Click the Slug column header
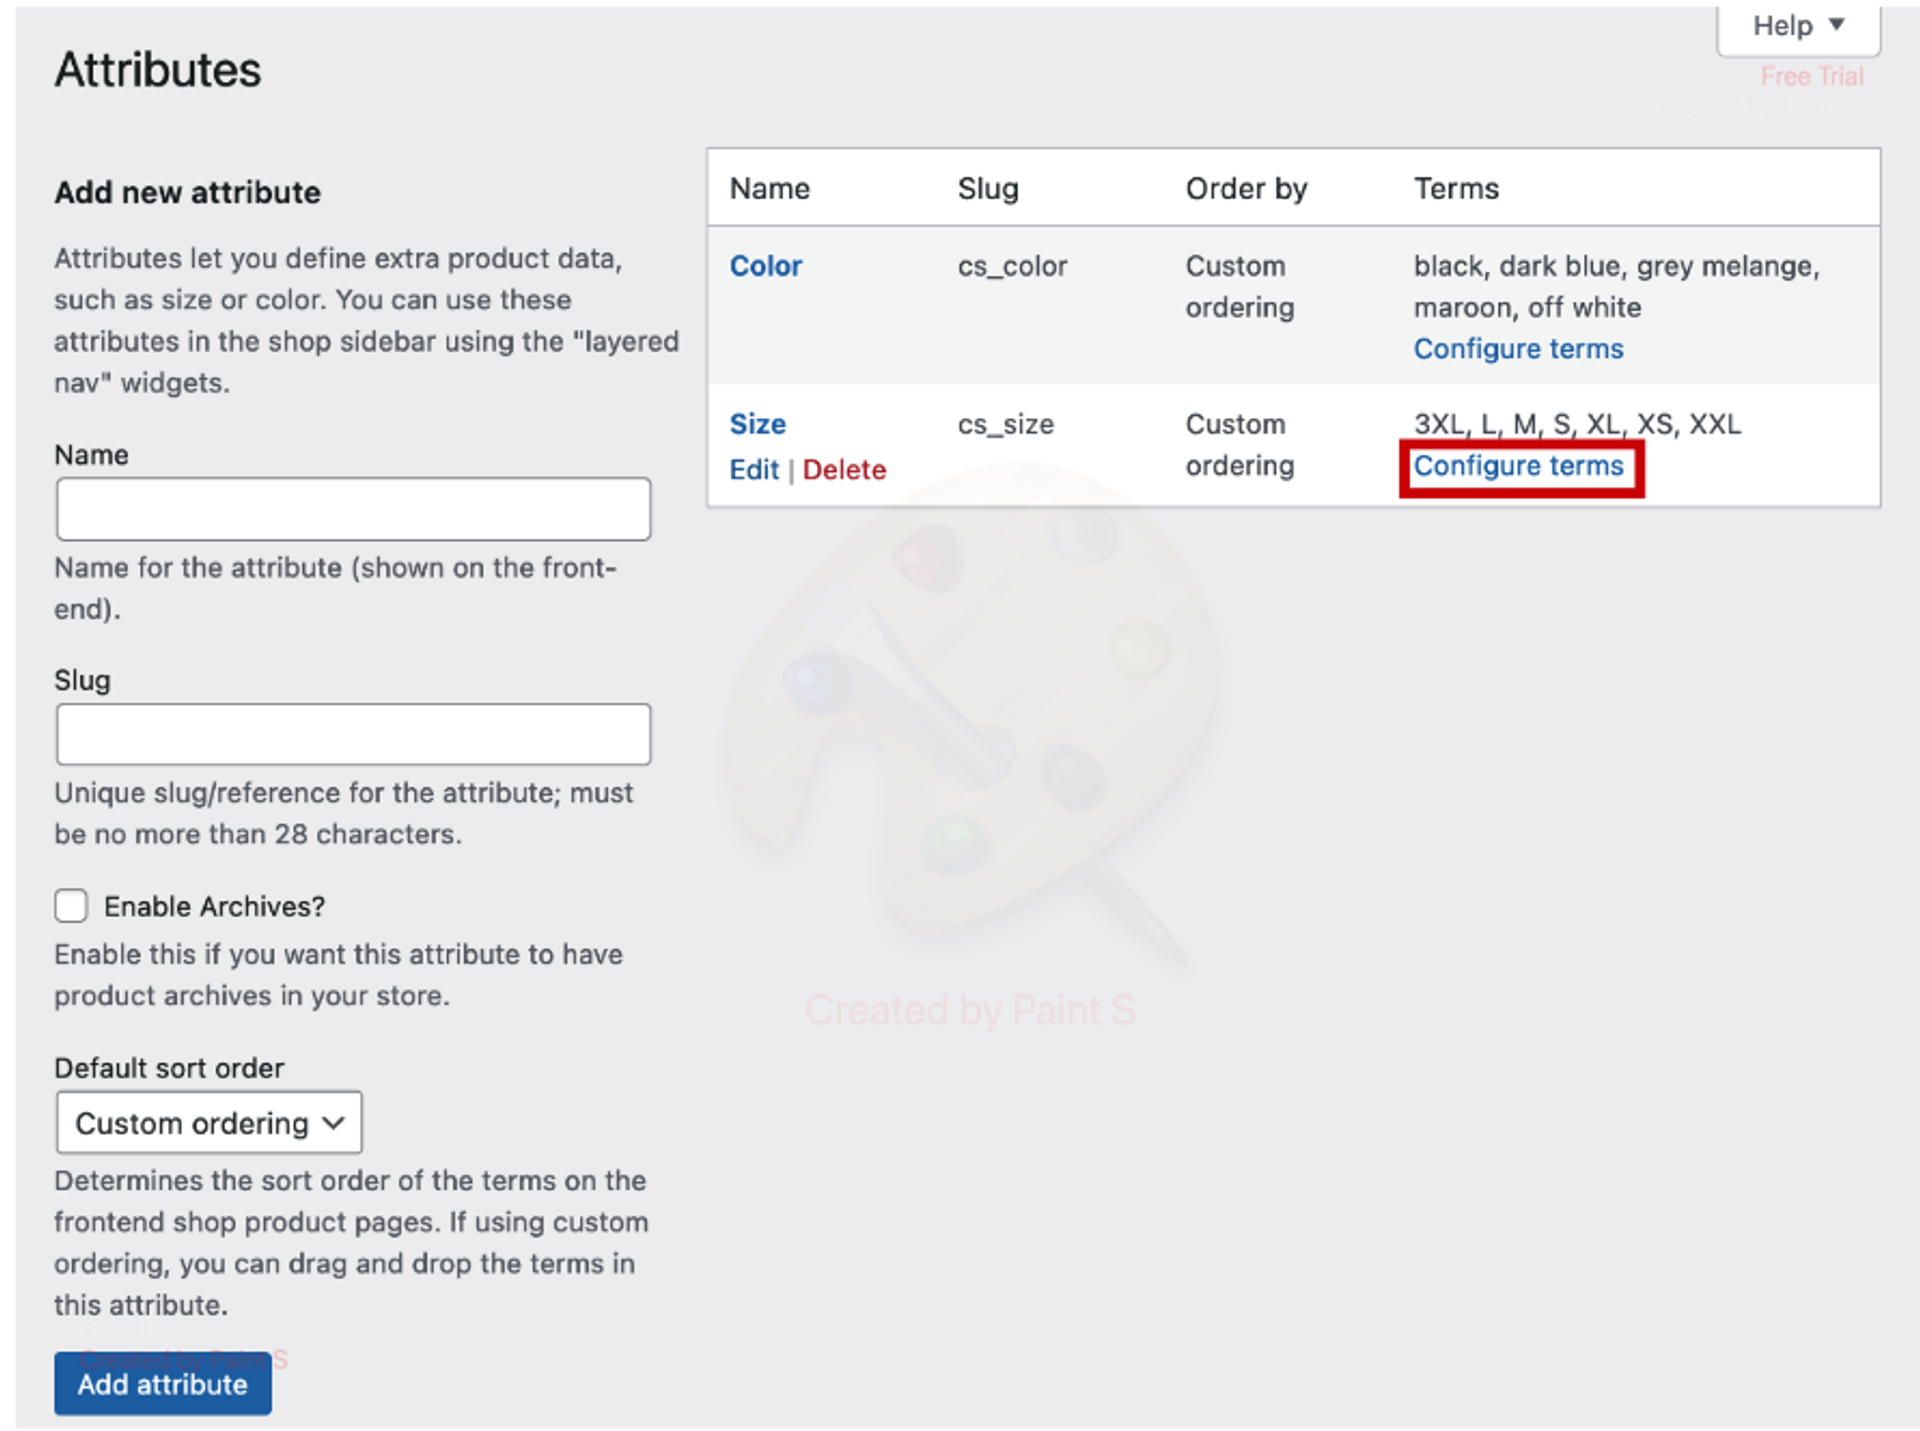This screenshot has width=1920, height=1431. click(x=987, y=189)
